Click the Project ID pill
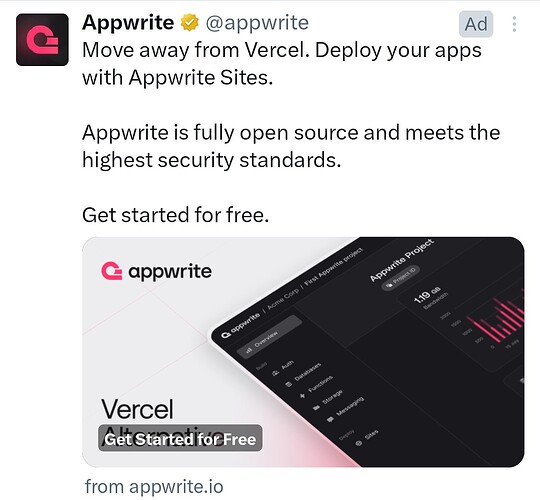This screenshot has height=500, width=540. click(401, 278)
